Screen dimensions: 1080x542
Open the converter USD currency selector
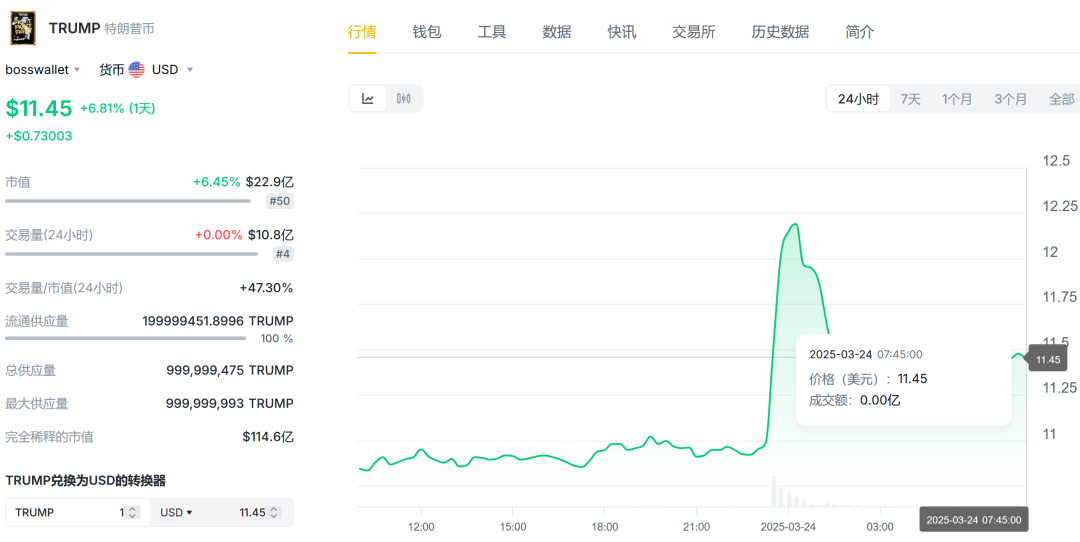tap(176, 512)
